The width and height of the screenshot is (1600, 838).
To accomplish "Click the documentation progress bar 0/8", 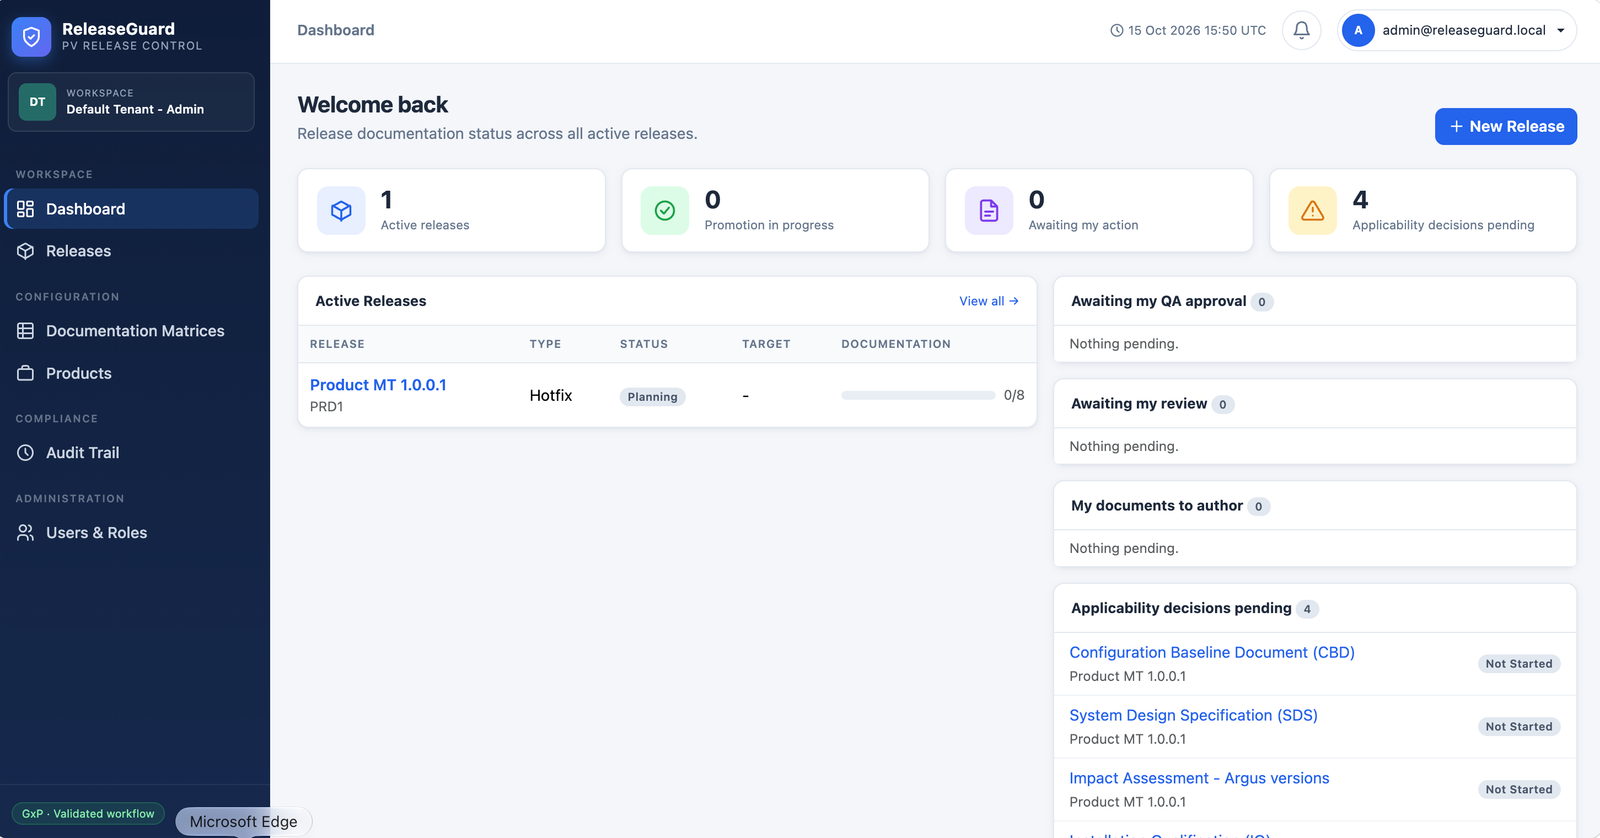I will pos(918,396).
